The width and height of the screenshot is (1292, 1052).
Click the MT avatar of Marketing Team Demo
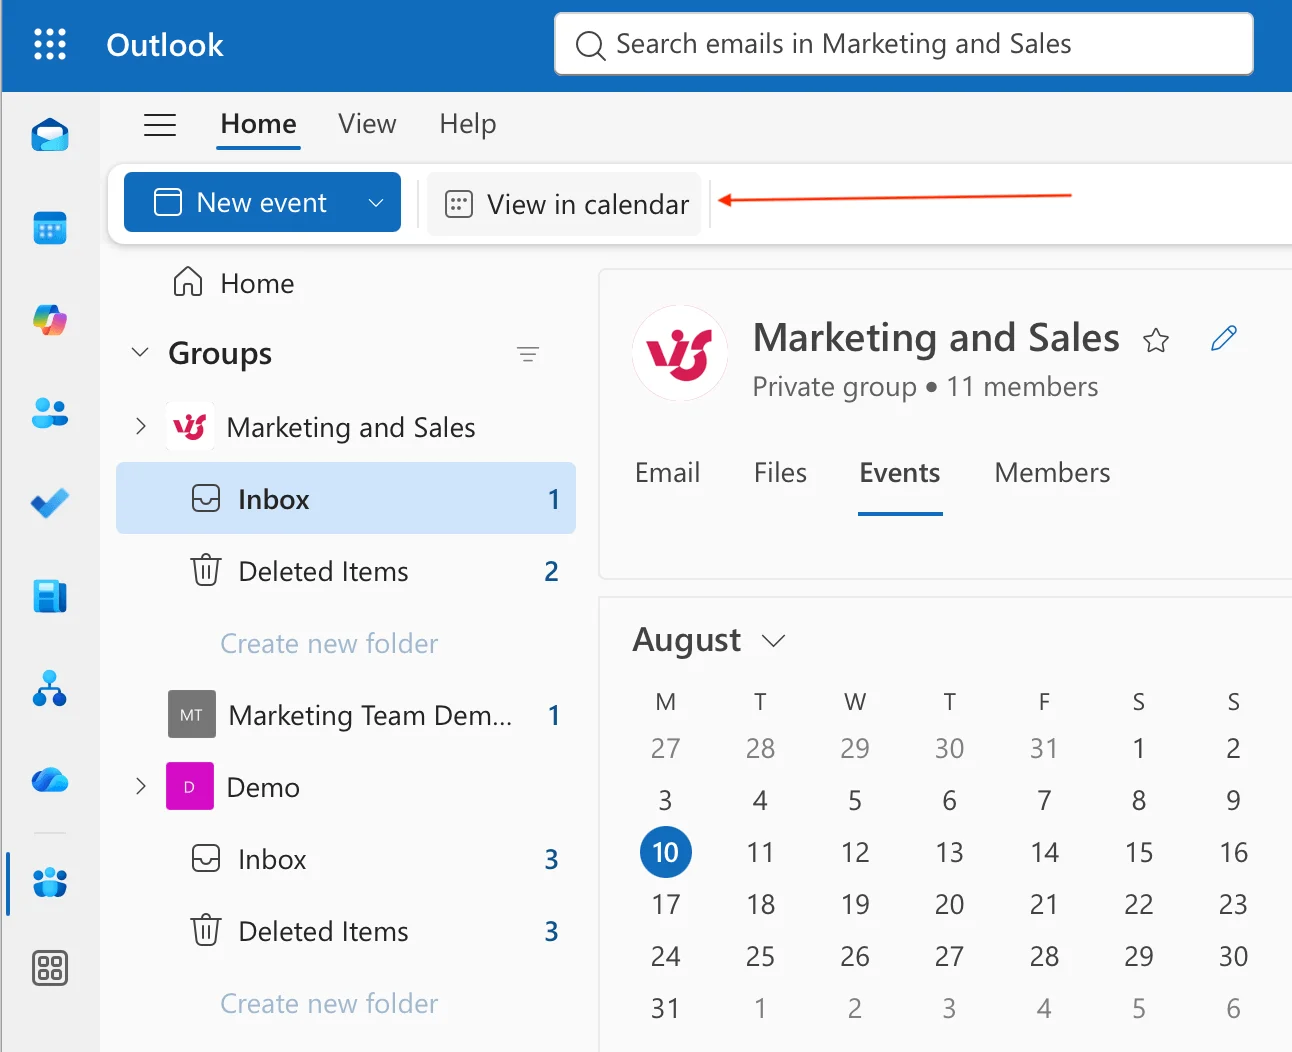pos(192,714)
